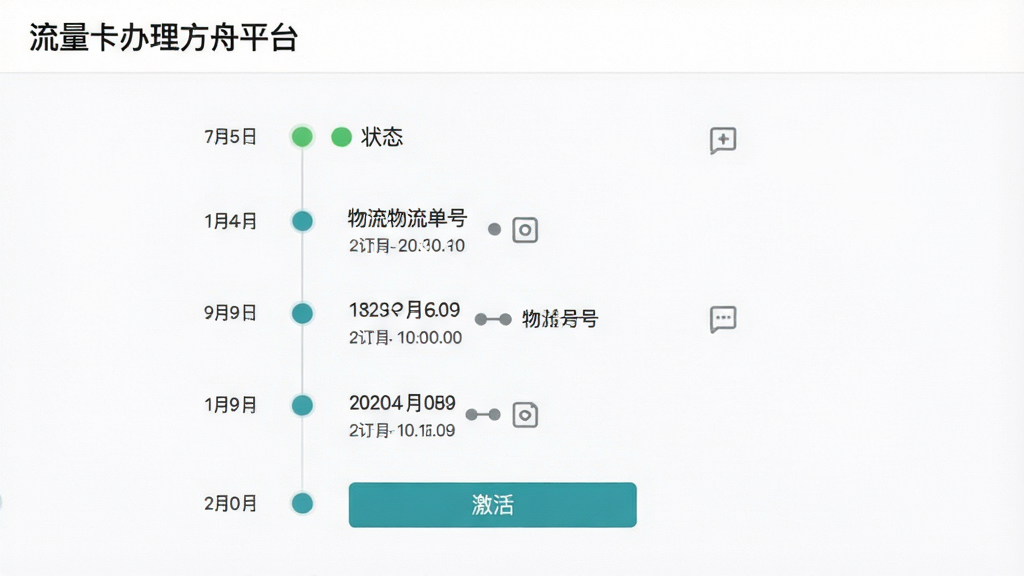
Task: Click the 状态 status label
Action: pos(382,137)
